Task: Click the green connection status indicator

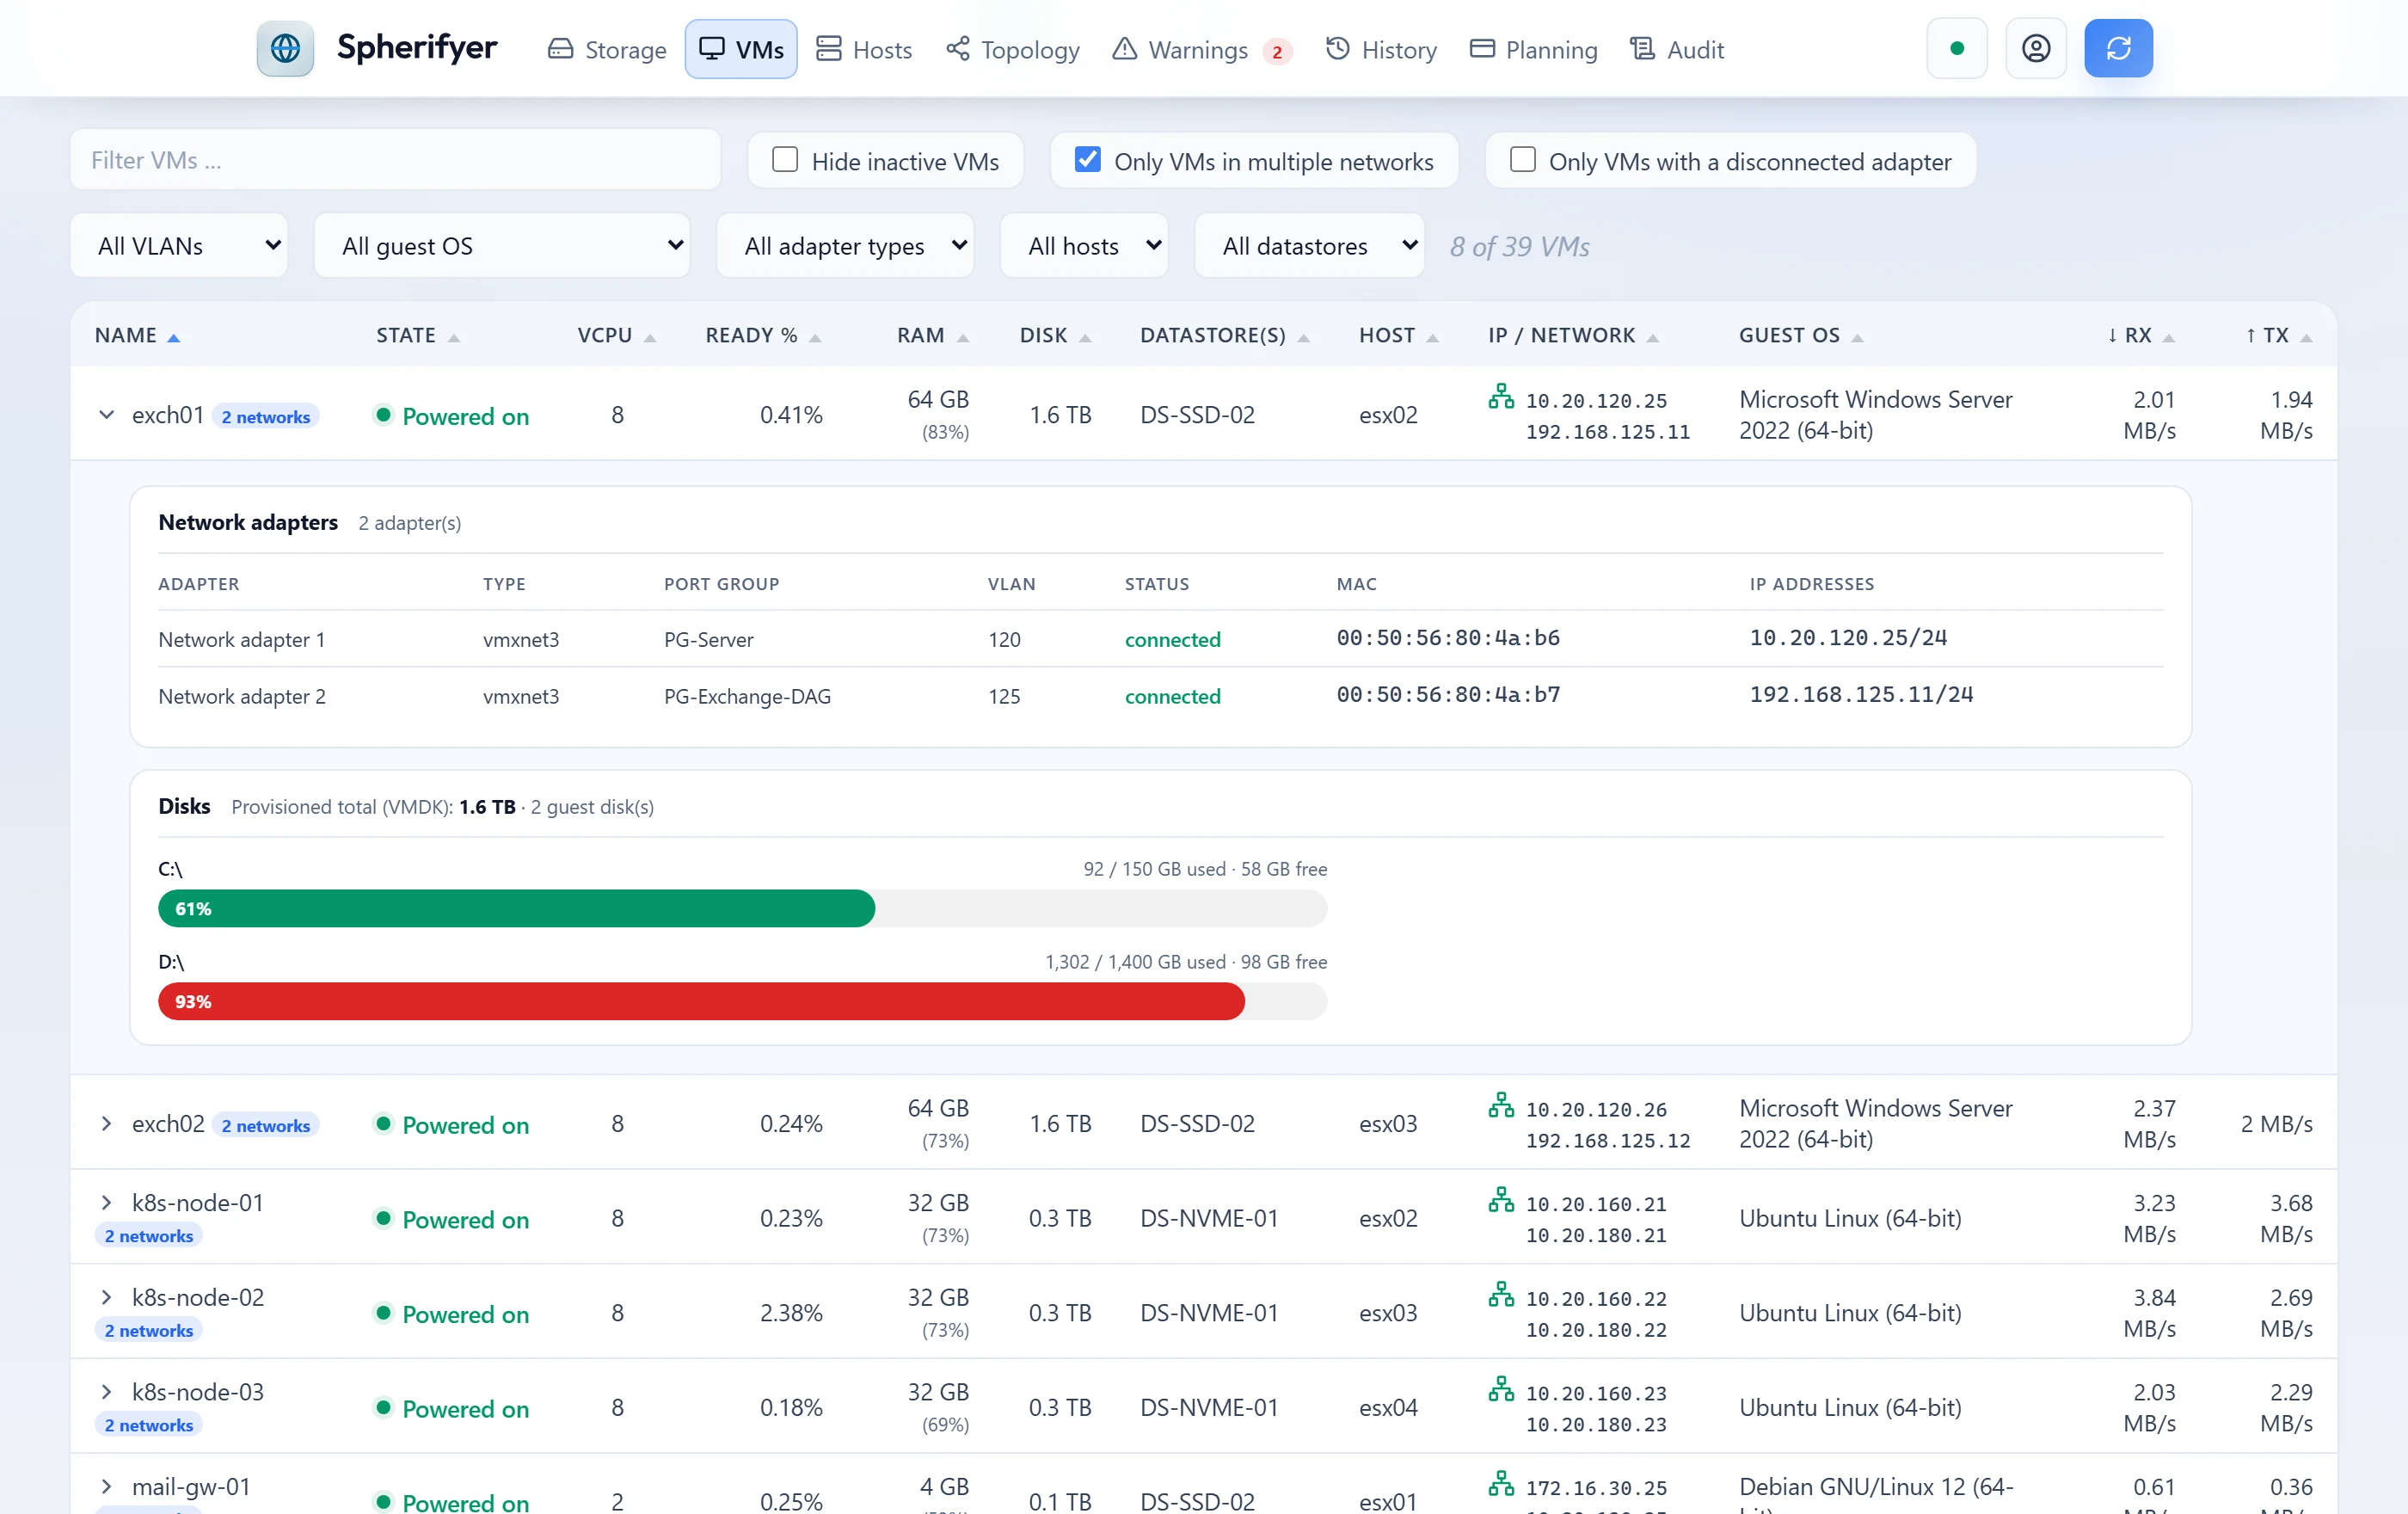Action: [1957, 48]
